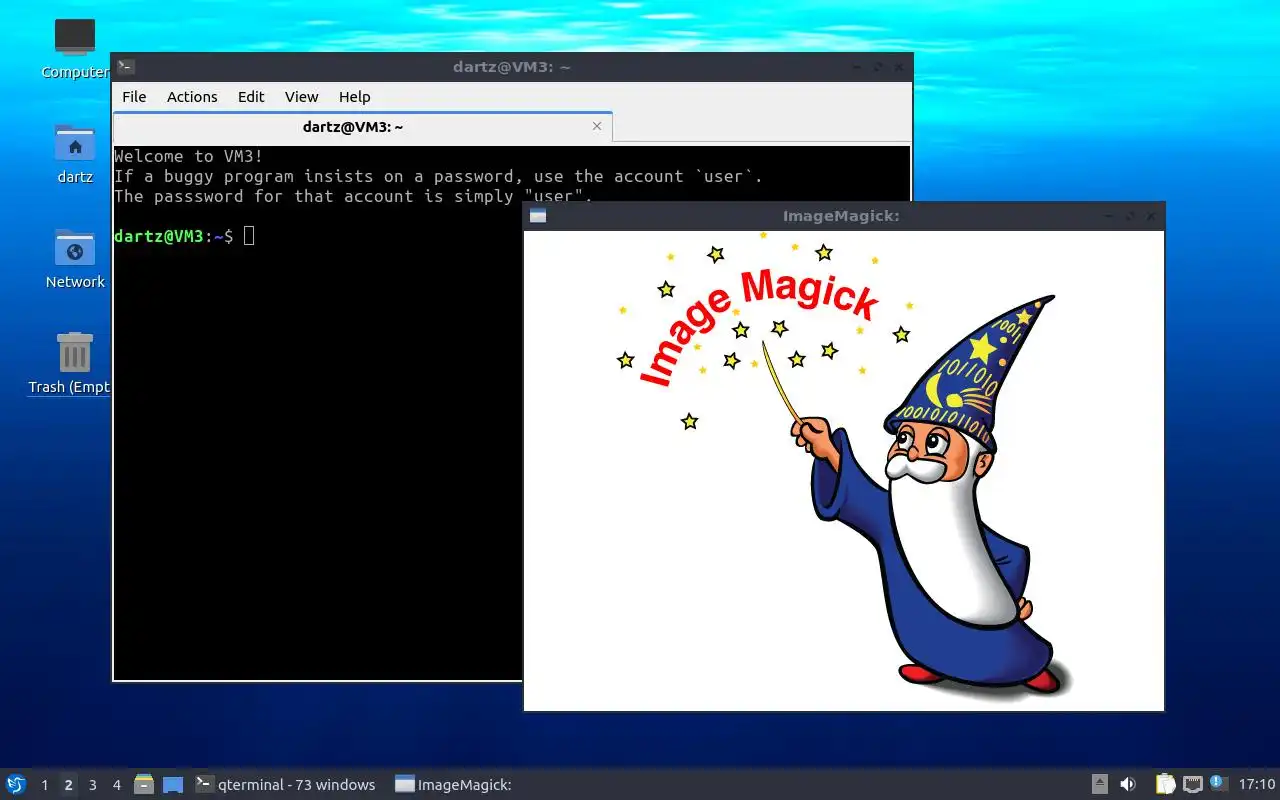
Task: Open the volume control tray icon
Action: click(x=1128, y=784)
